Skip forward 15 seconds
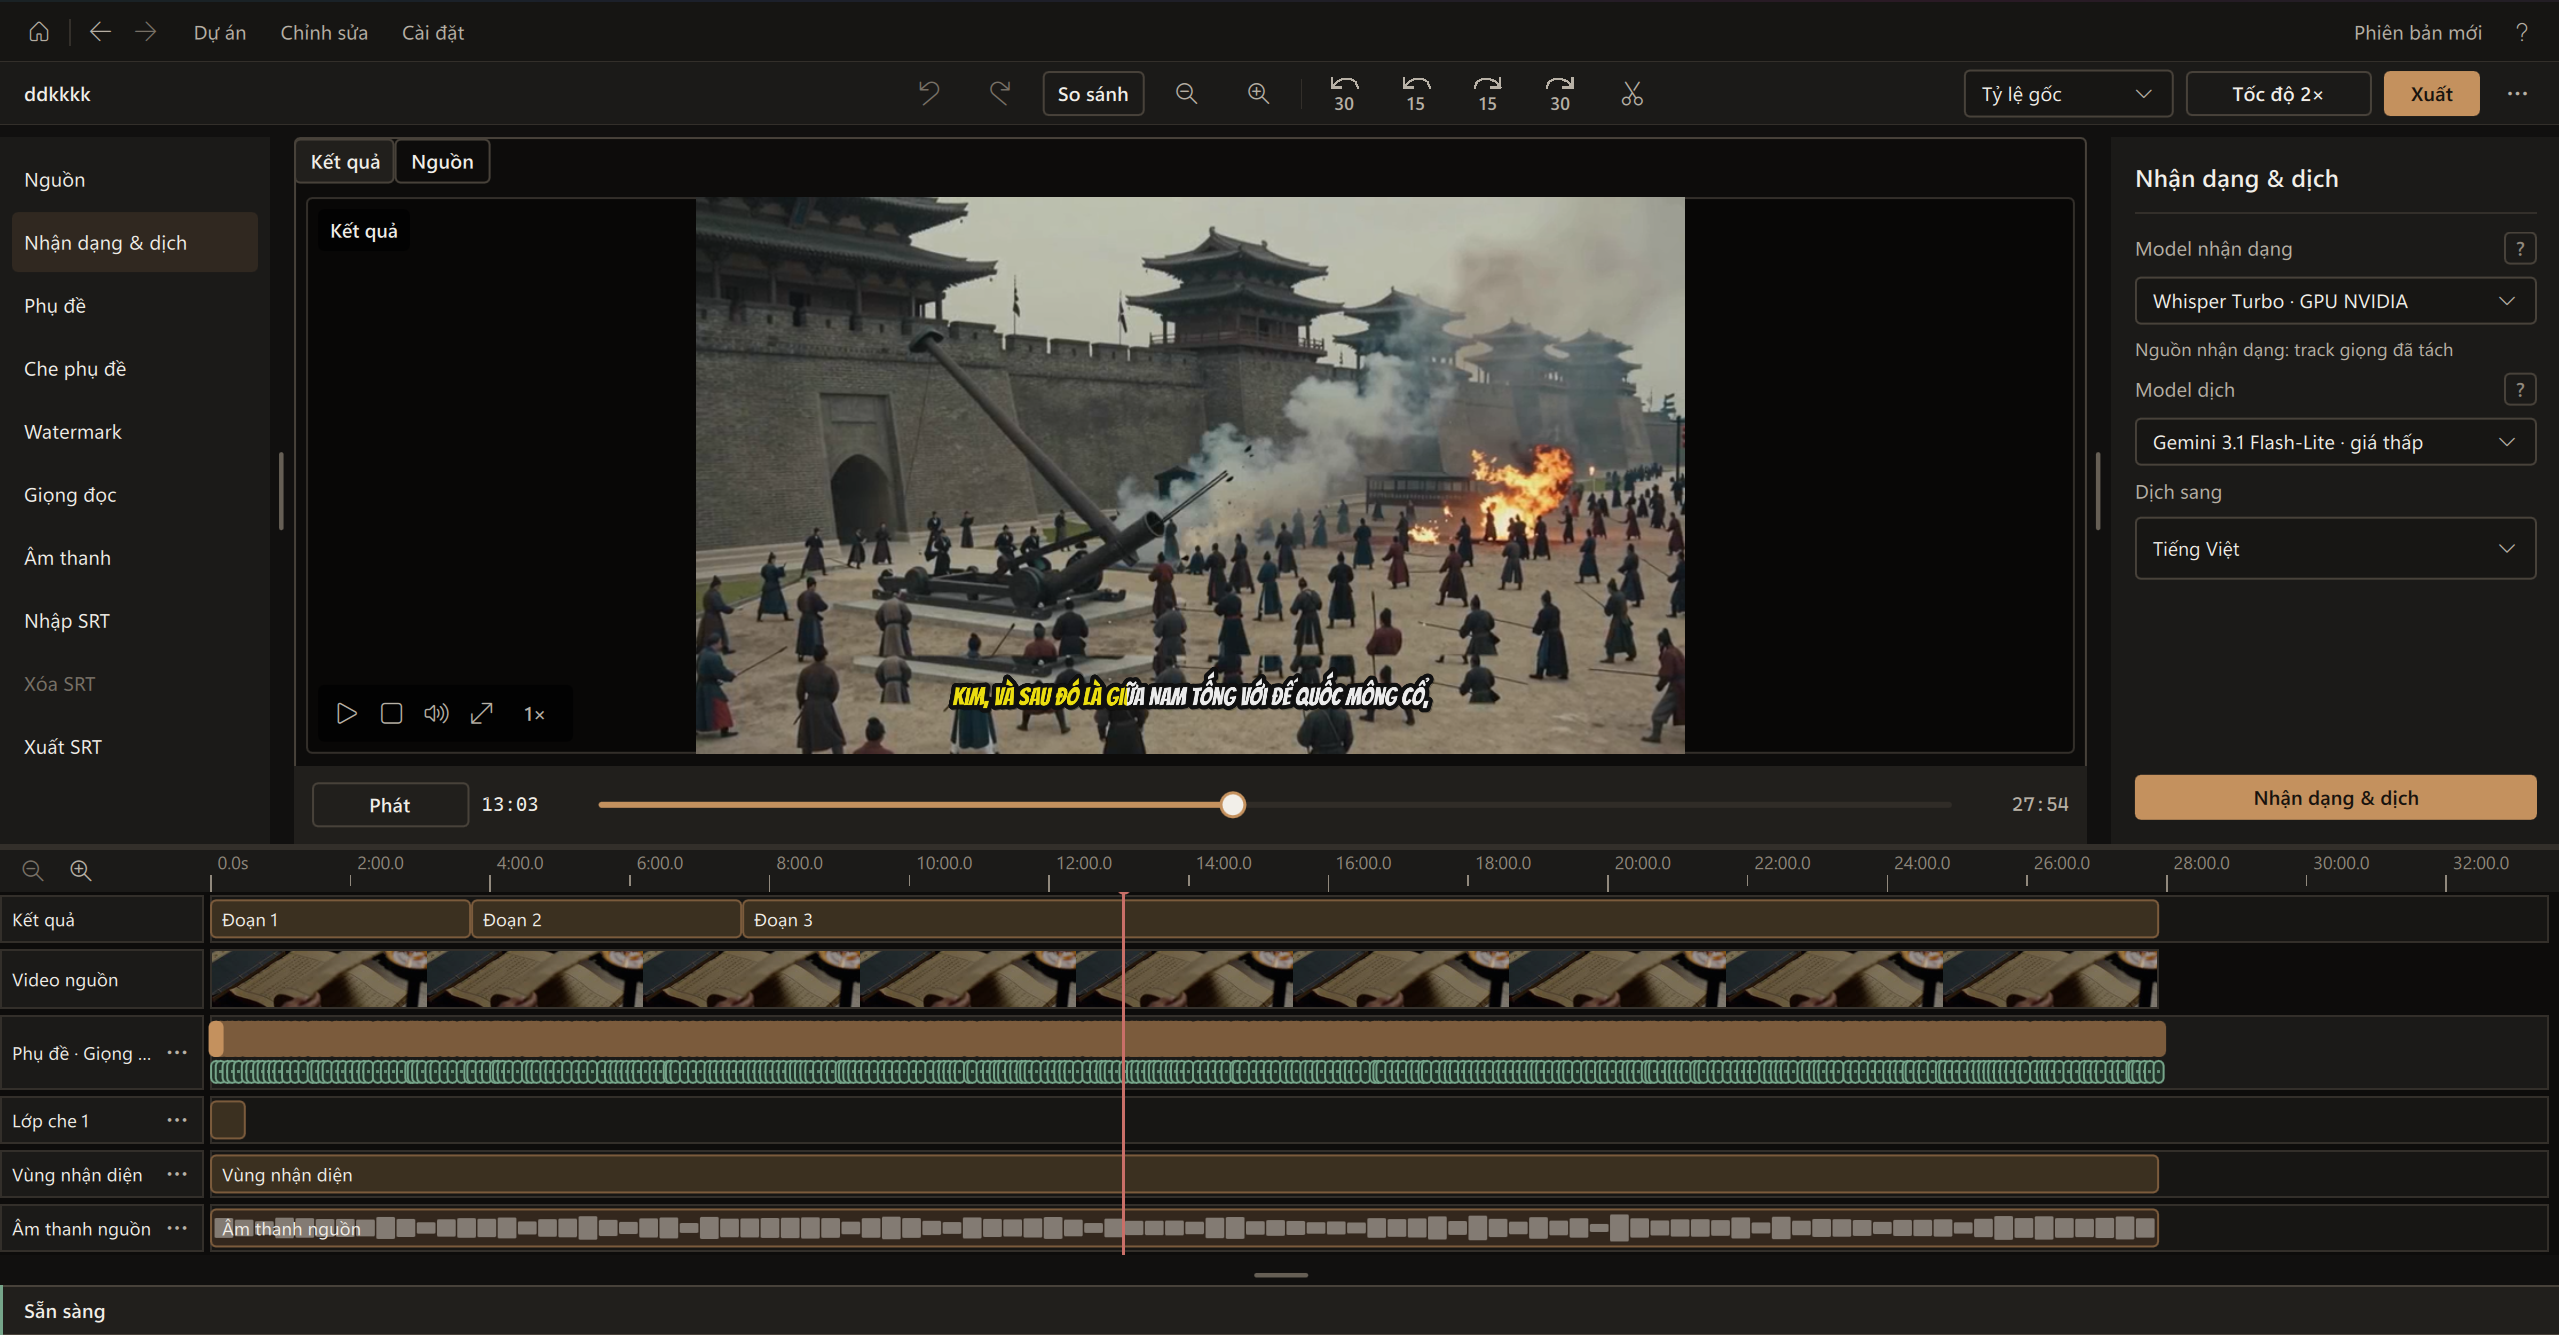Viewport: 2559px width, 1335px height. 1488,93
